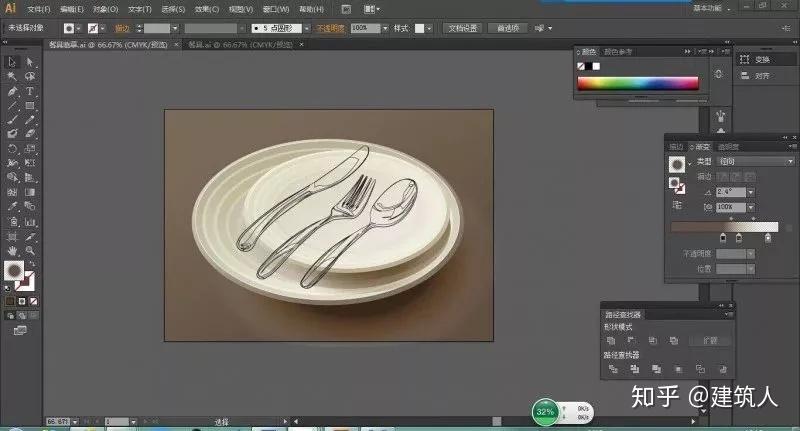
Task: Open the brush definition dropdown 5 点圆形
Action: (307, 29)
